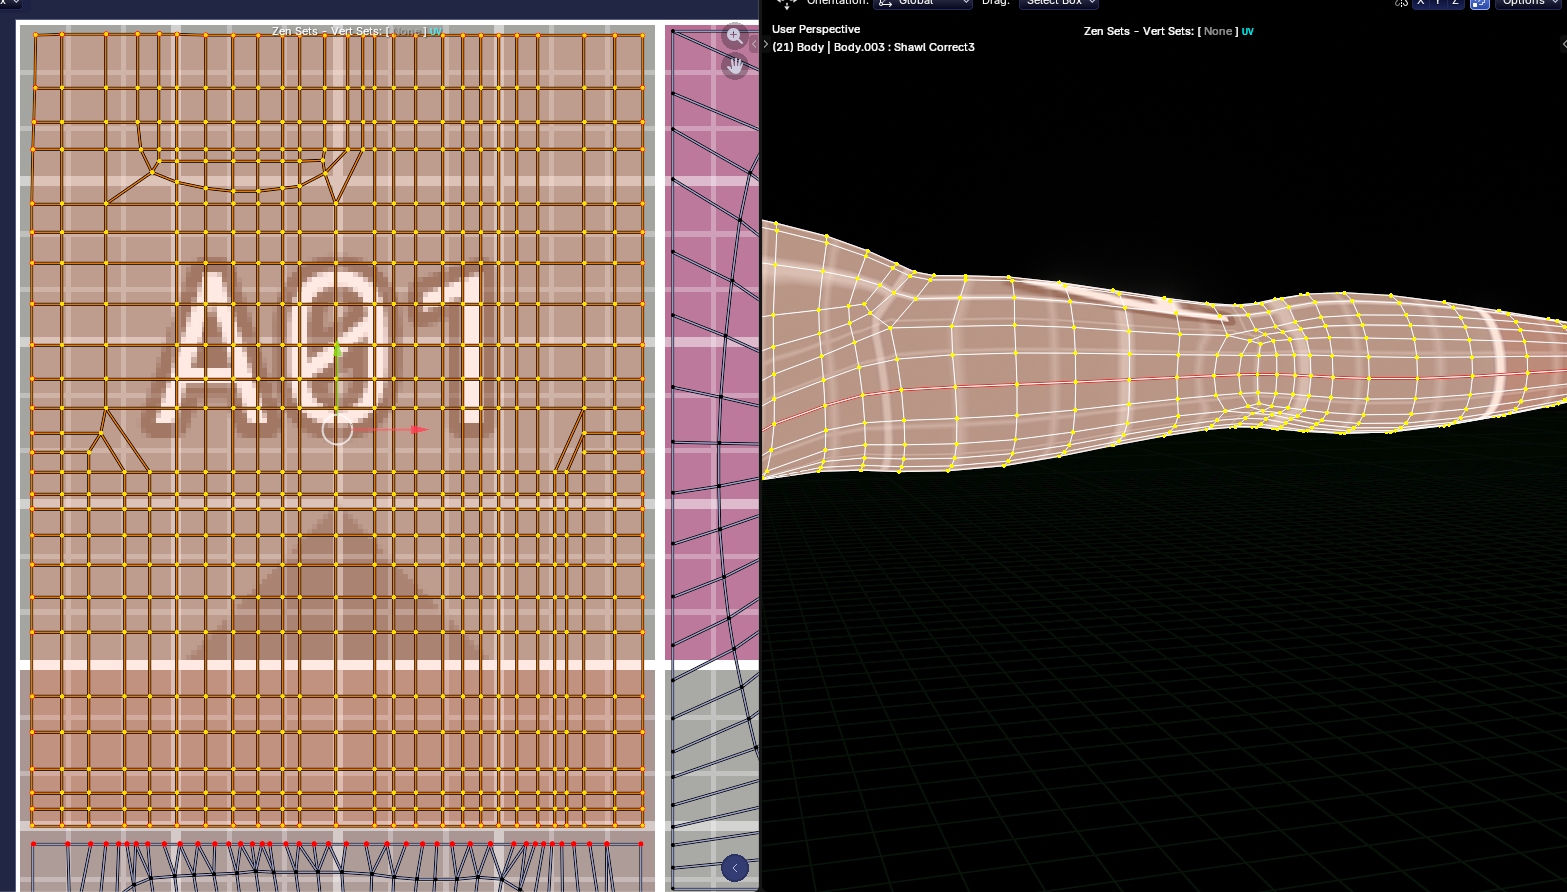
Task: Expand the 3D viewport left toolbar arrow
Action: 766,44
